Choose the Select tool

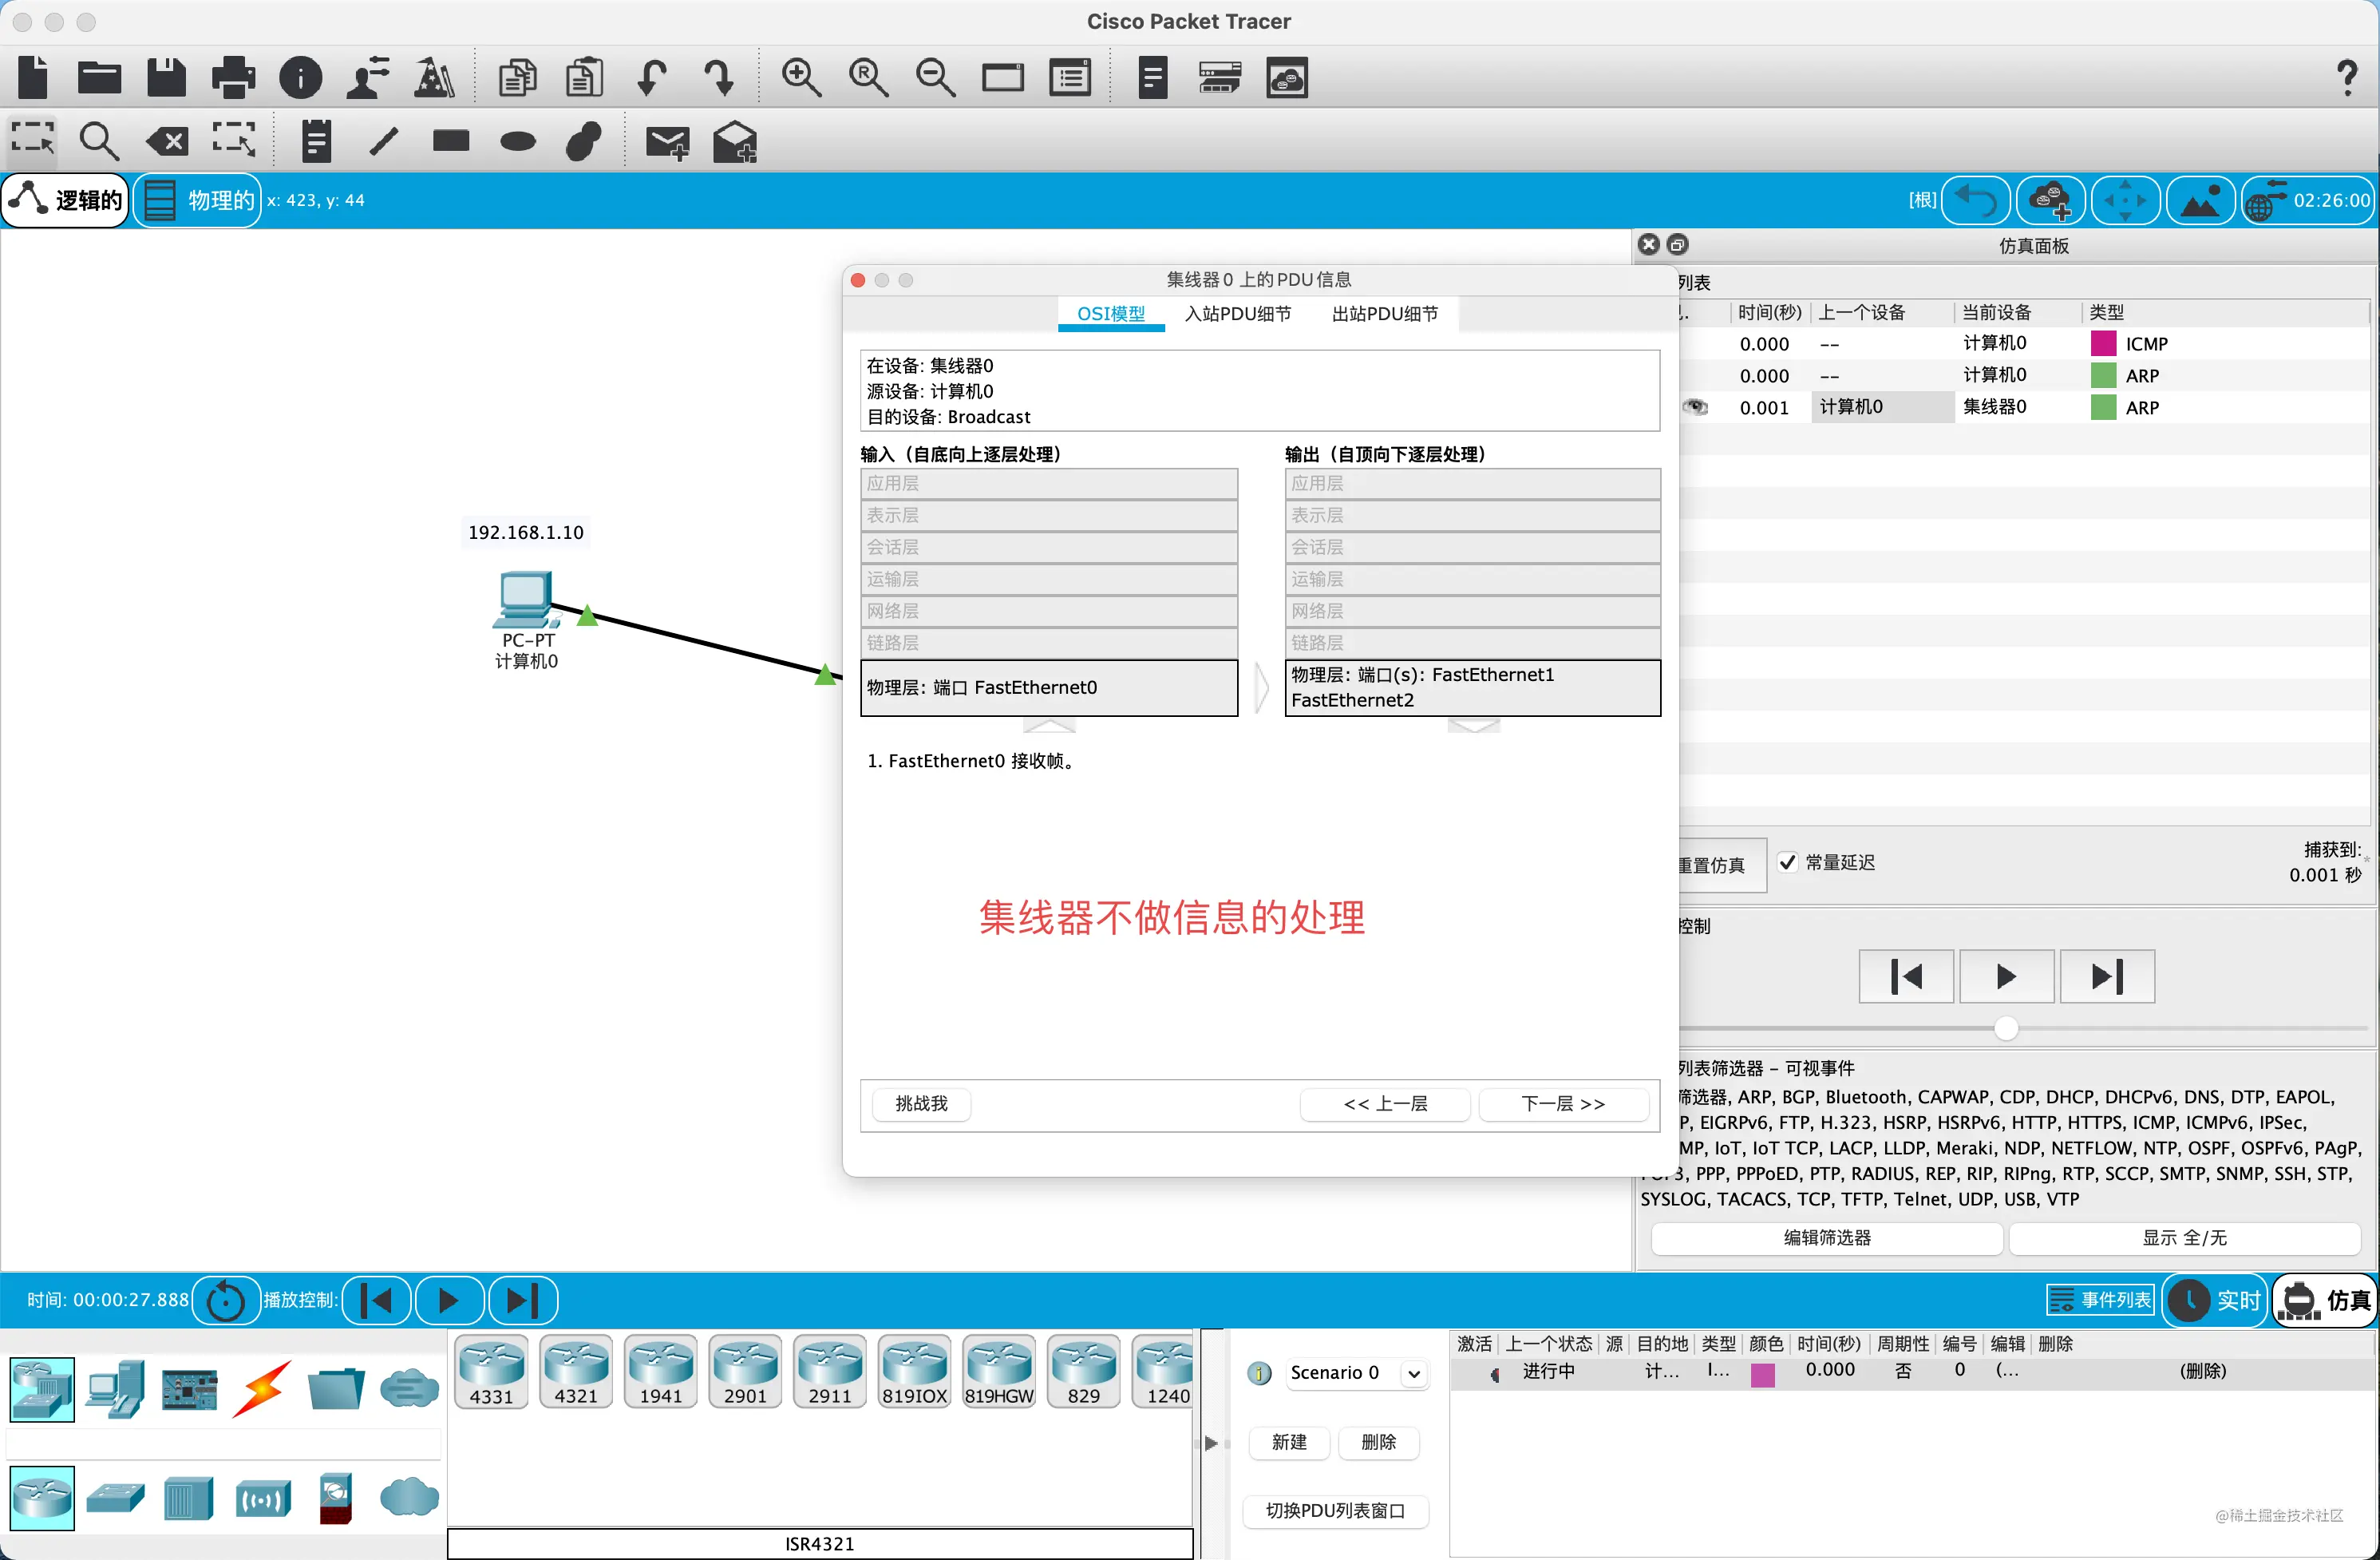point(33,141)
